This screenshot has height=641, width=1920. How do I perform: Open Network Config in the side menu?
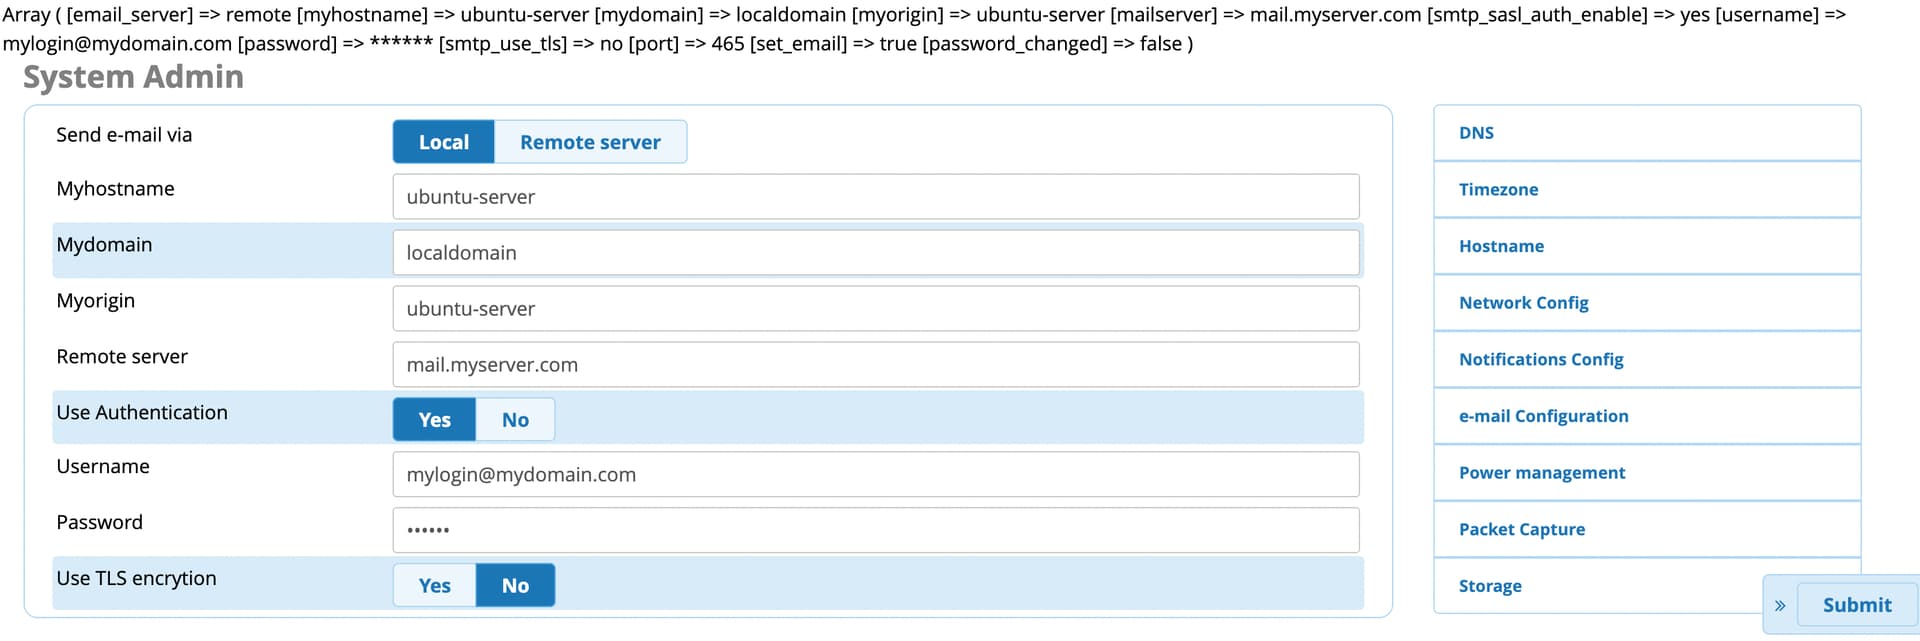1647,303
